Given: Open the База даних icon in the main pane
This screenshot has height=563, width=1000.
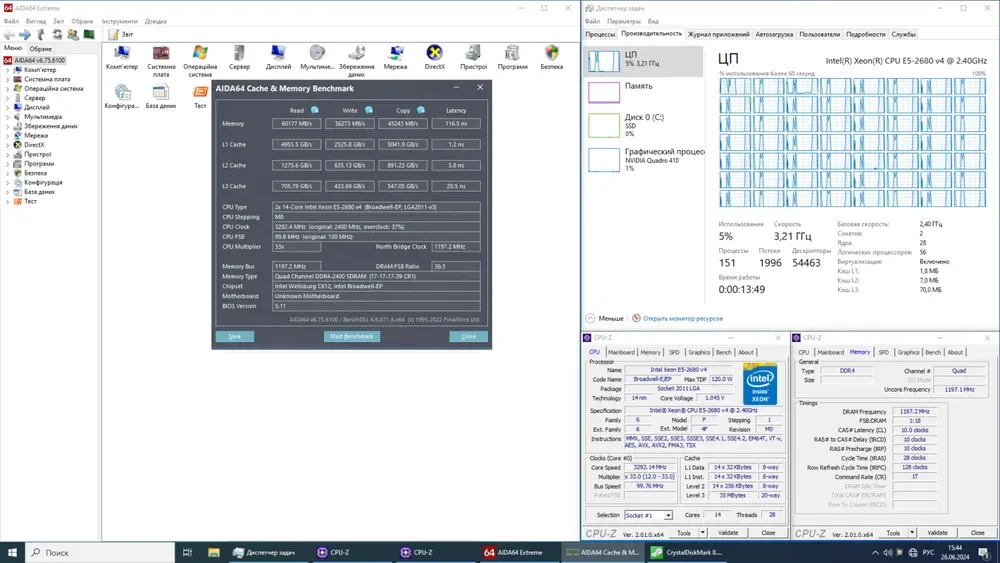Looking at the screenshot, I should click(x=160, y=92).
